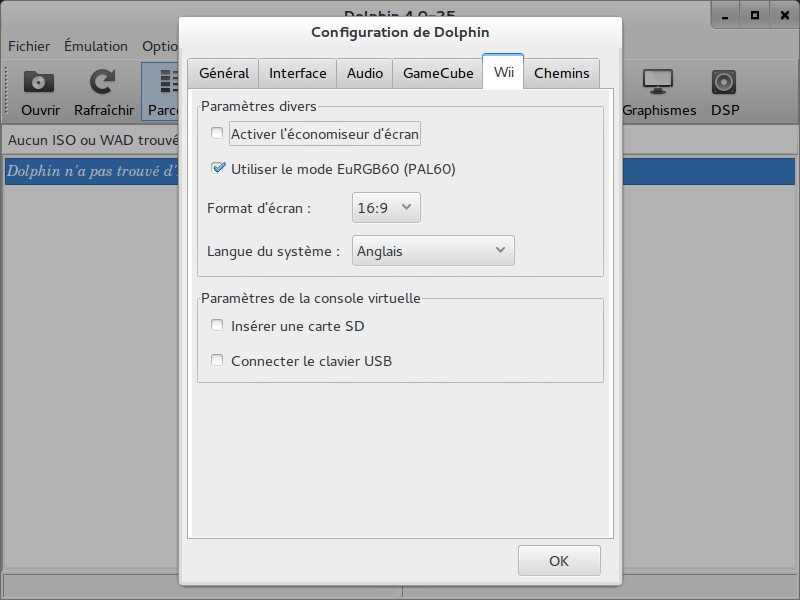Viewport: 800px width, 600px height.
Task: Open the Langue du système Anglais dropdown
Action: [x=433, y=251]
